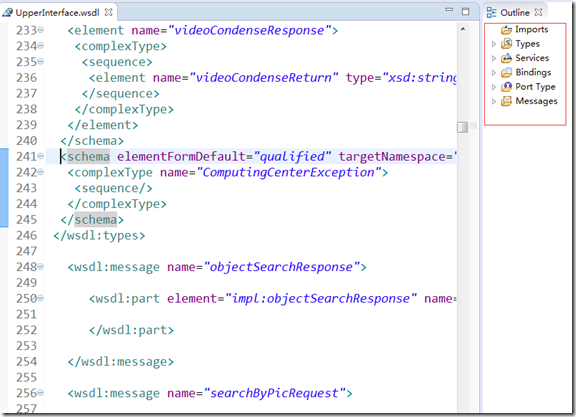Select the Bindings node label
Image resolution: width=576 pixels, height=417 pixels.
(x=533, y=72)
